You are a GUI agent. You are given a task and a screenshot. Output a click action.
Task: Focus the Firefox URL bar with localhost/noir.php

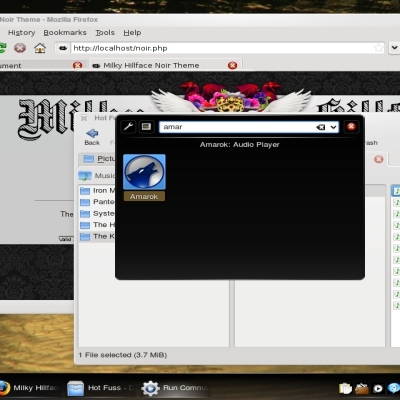220,48
